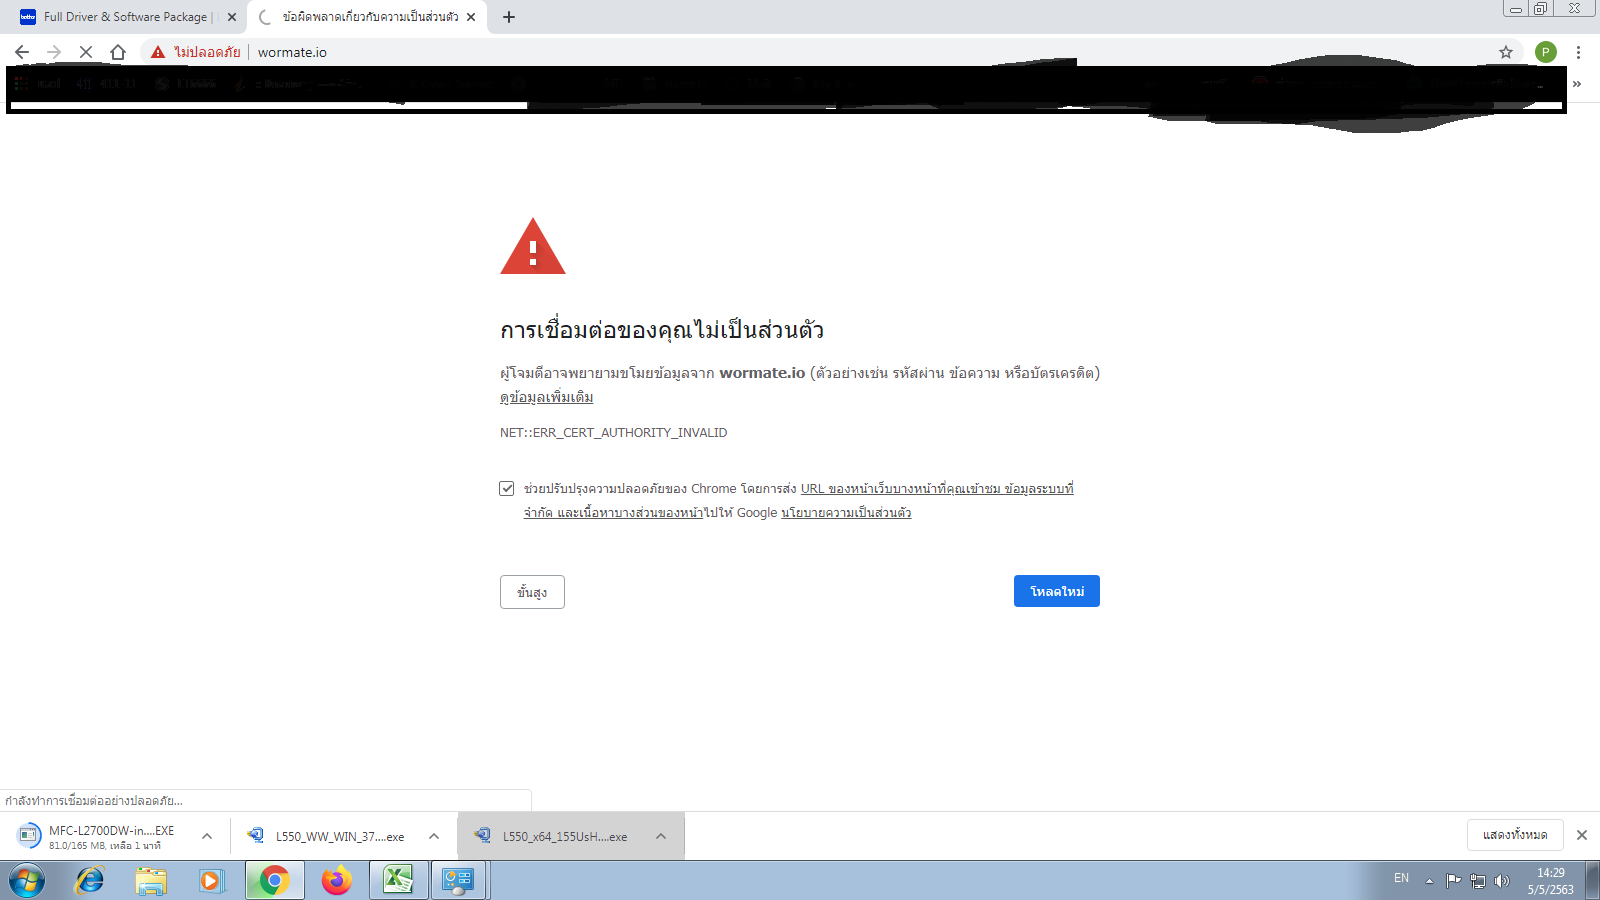Open the volume speaker icon
The height and width of the screenshot is (900, 1600).
[x=1501, y=881]
